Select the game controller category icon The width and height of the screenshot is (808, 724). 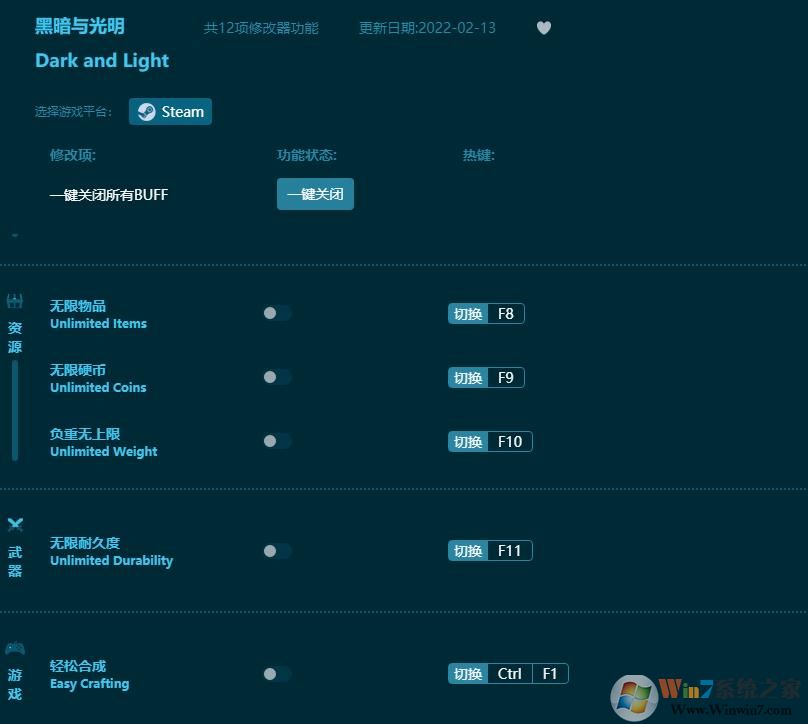point(15,648)
